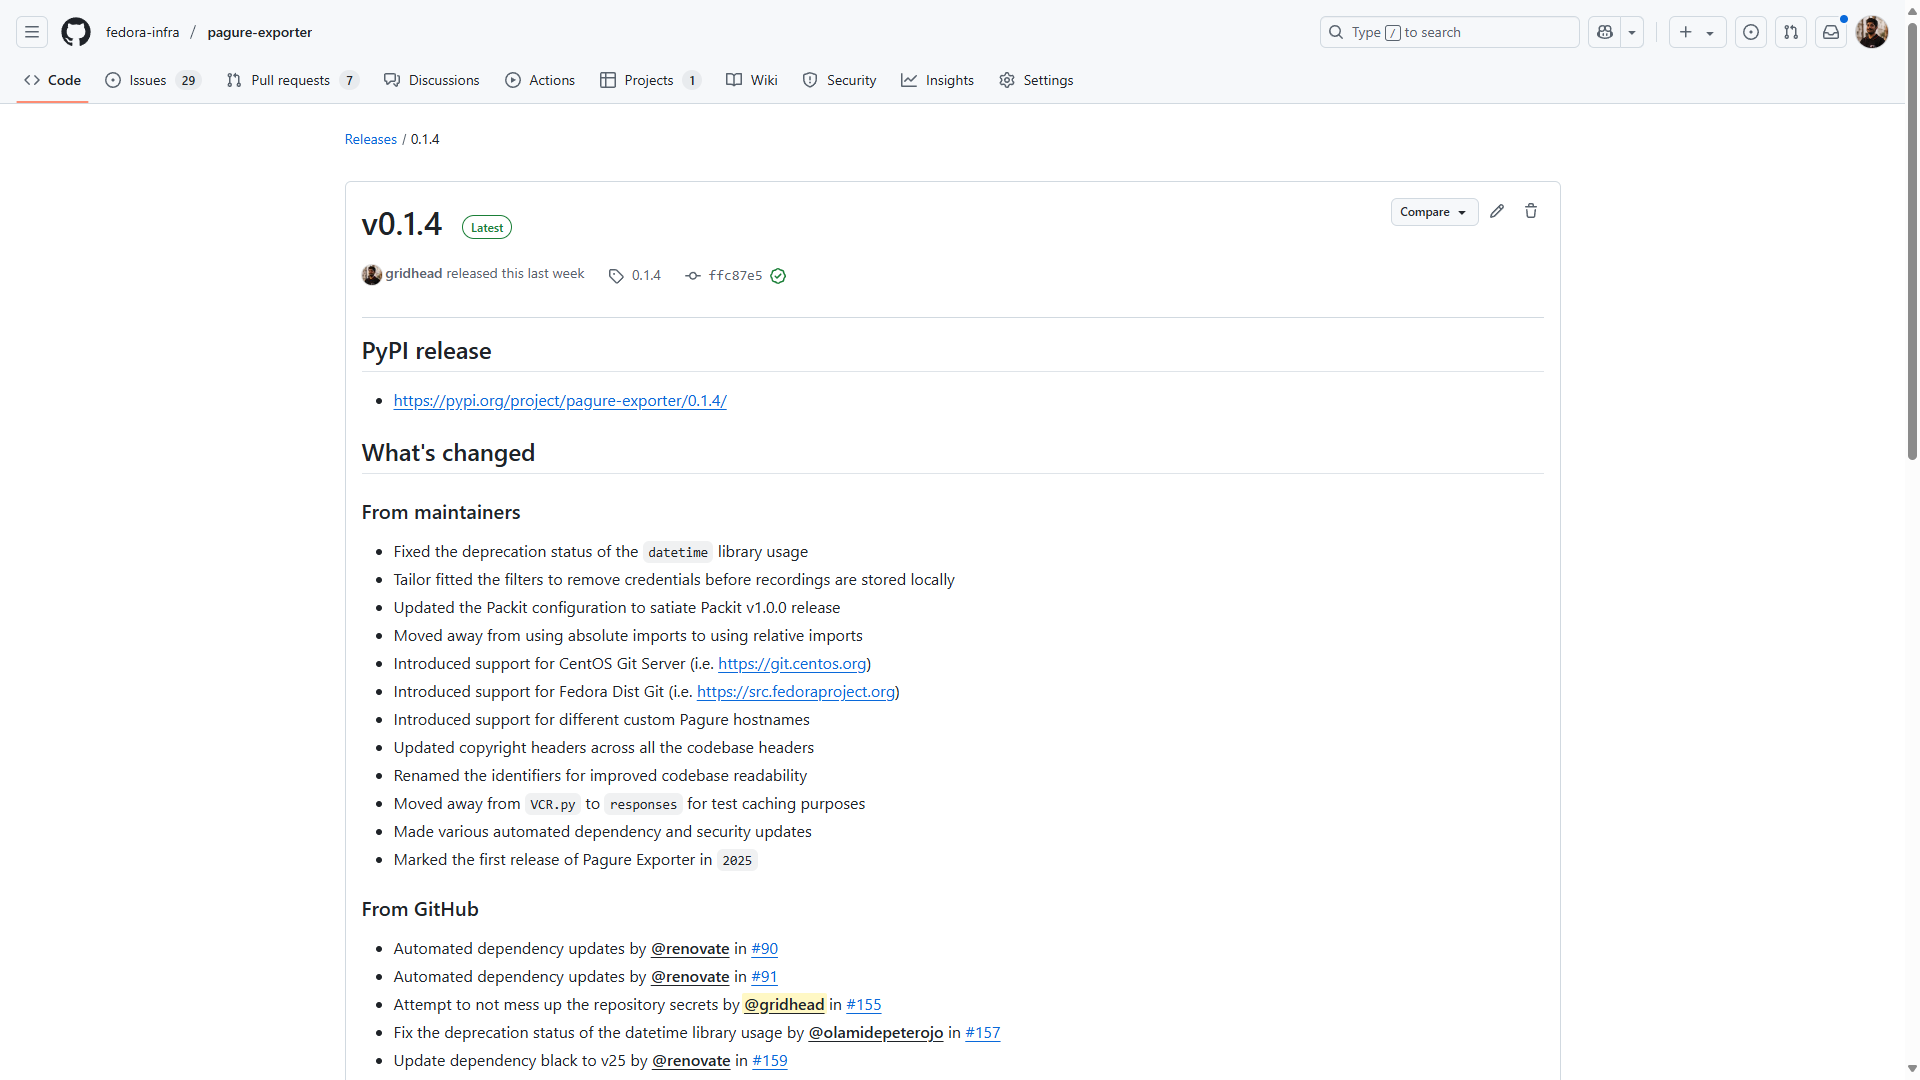Open @renovate mention on the #90 line
Screen dimensions: 1920x1080
pos(690,948)
